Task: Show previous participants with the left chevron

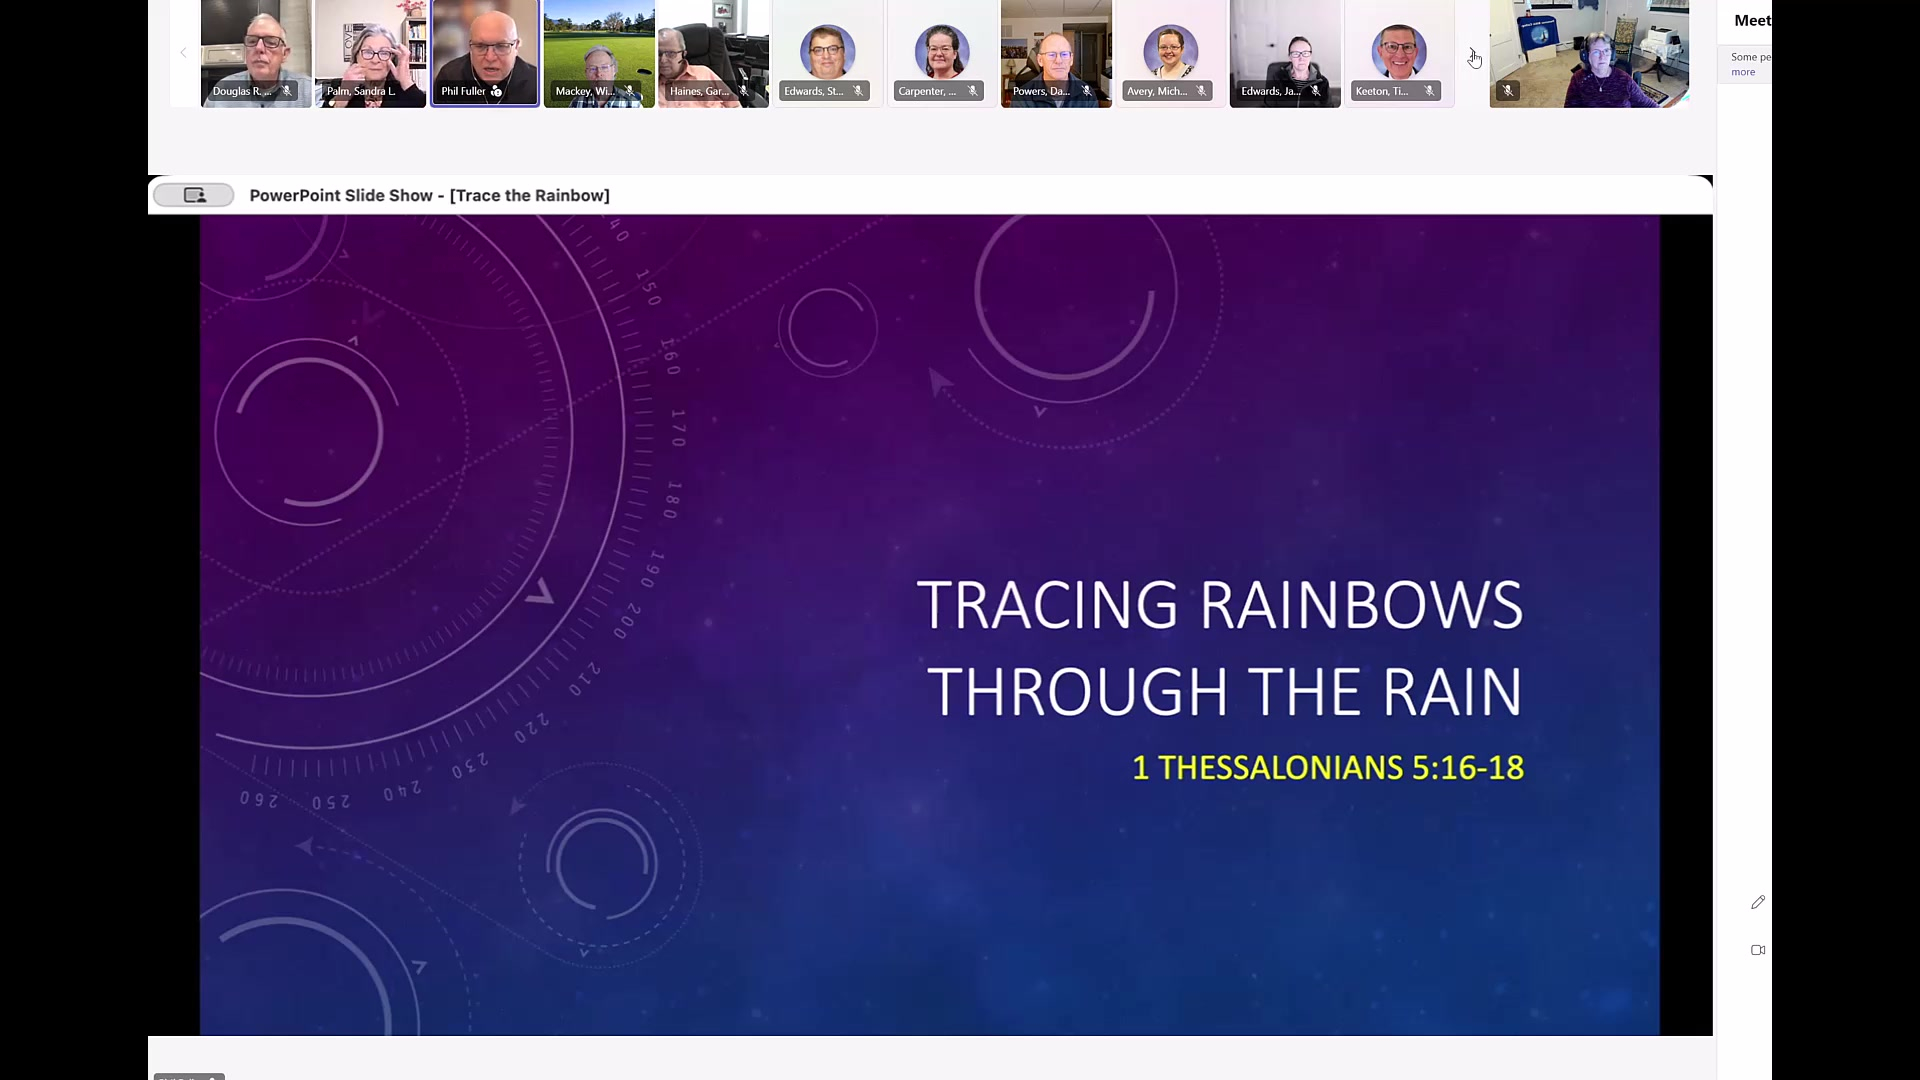Action: (183, 53)
